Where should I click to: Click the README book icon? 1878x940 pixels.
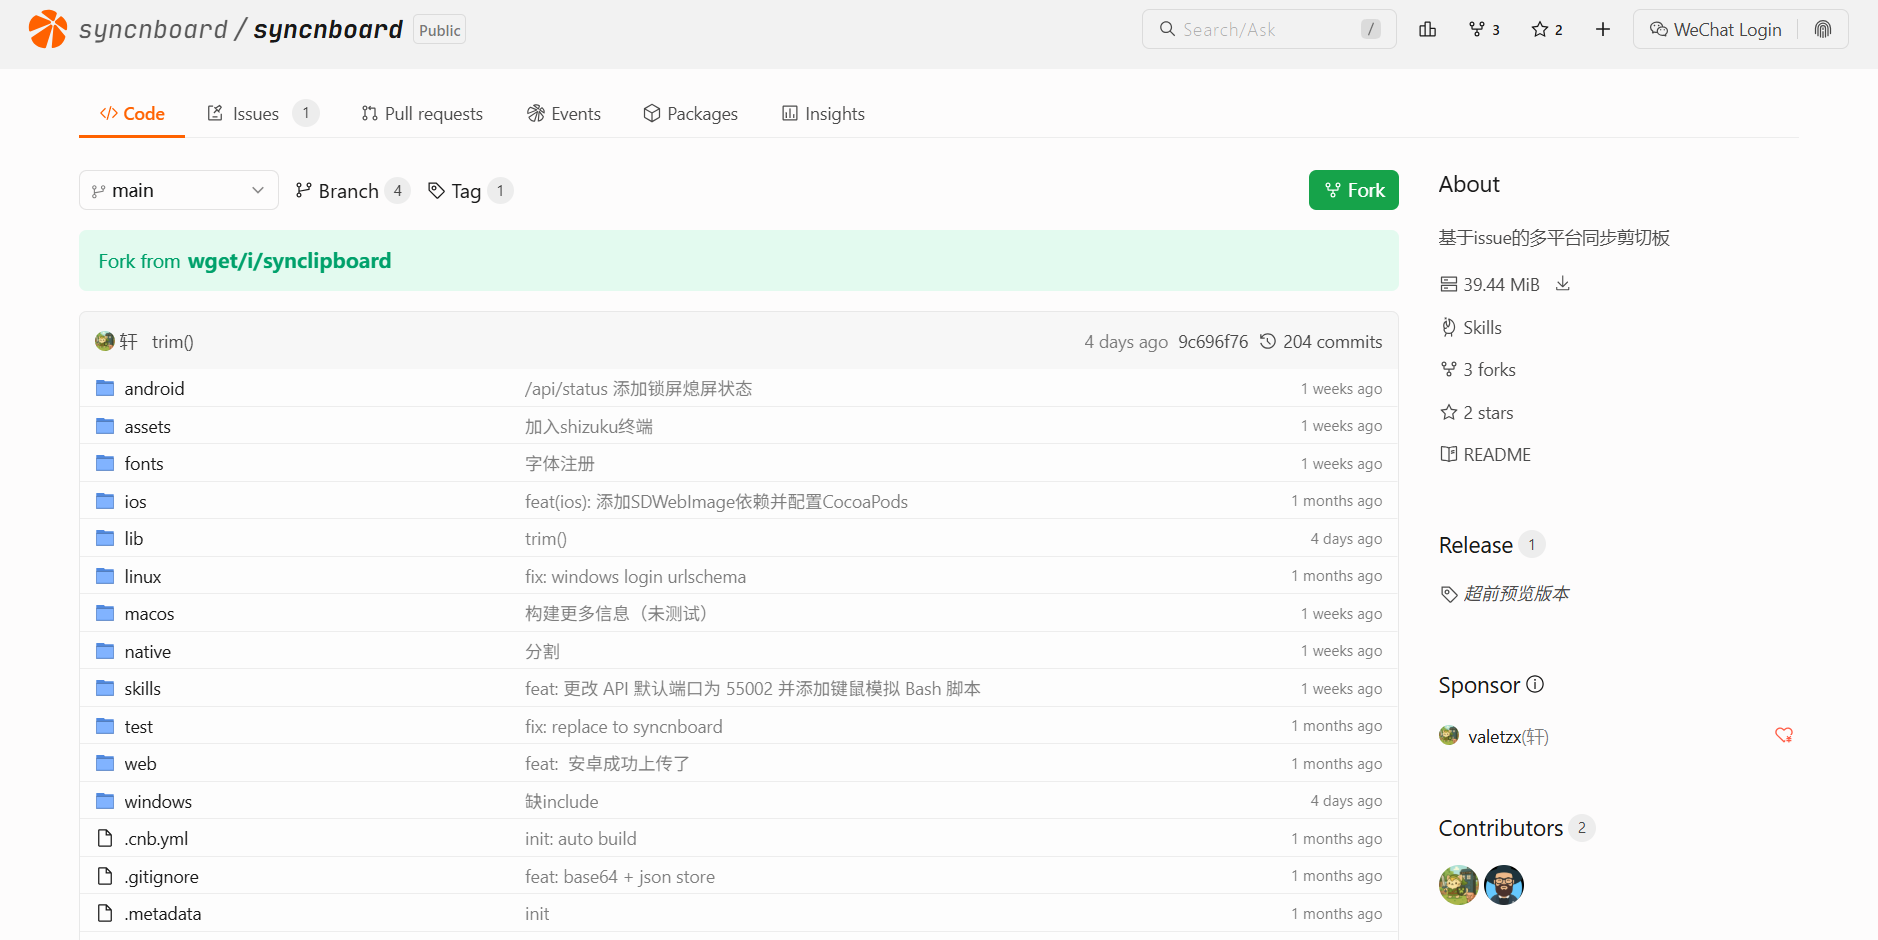1448,454
